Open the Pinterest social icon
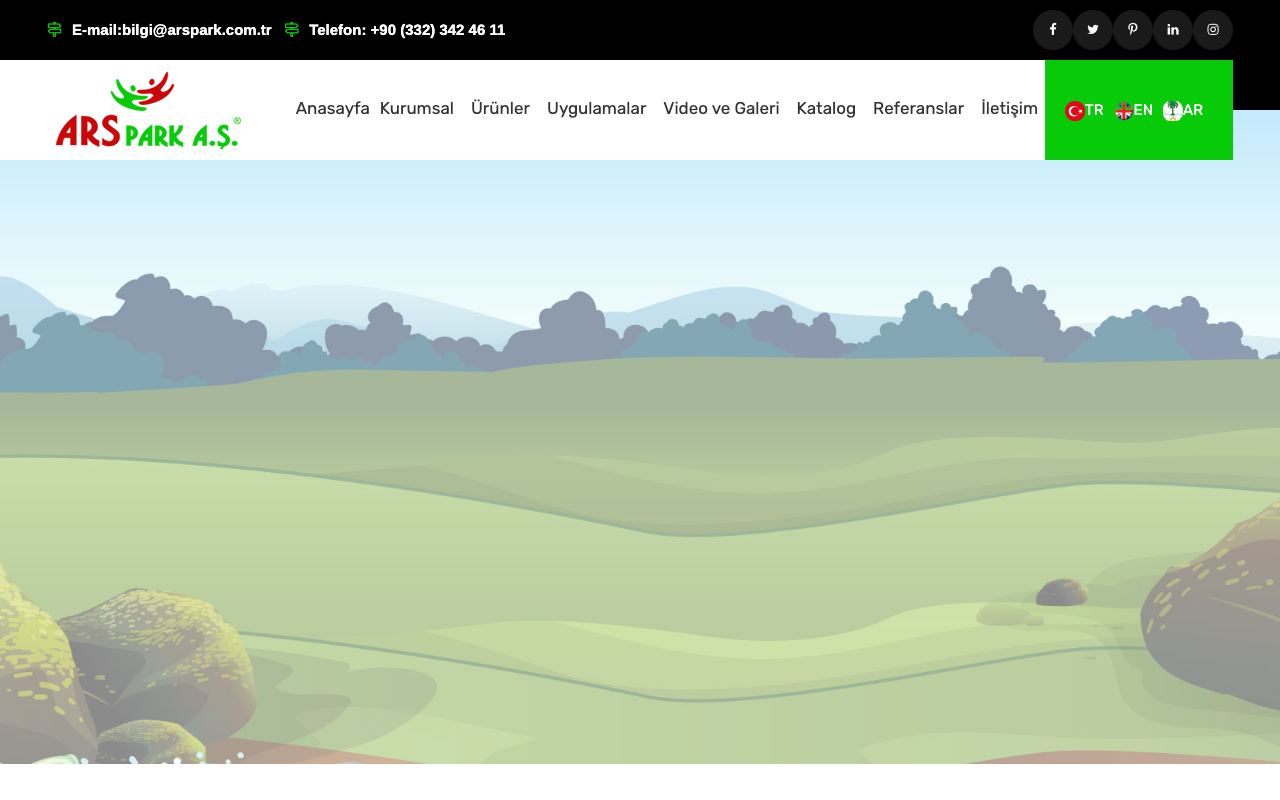The image size is (1280, 800). (x=1132, y=30)
